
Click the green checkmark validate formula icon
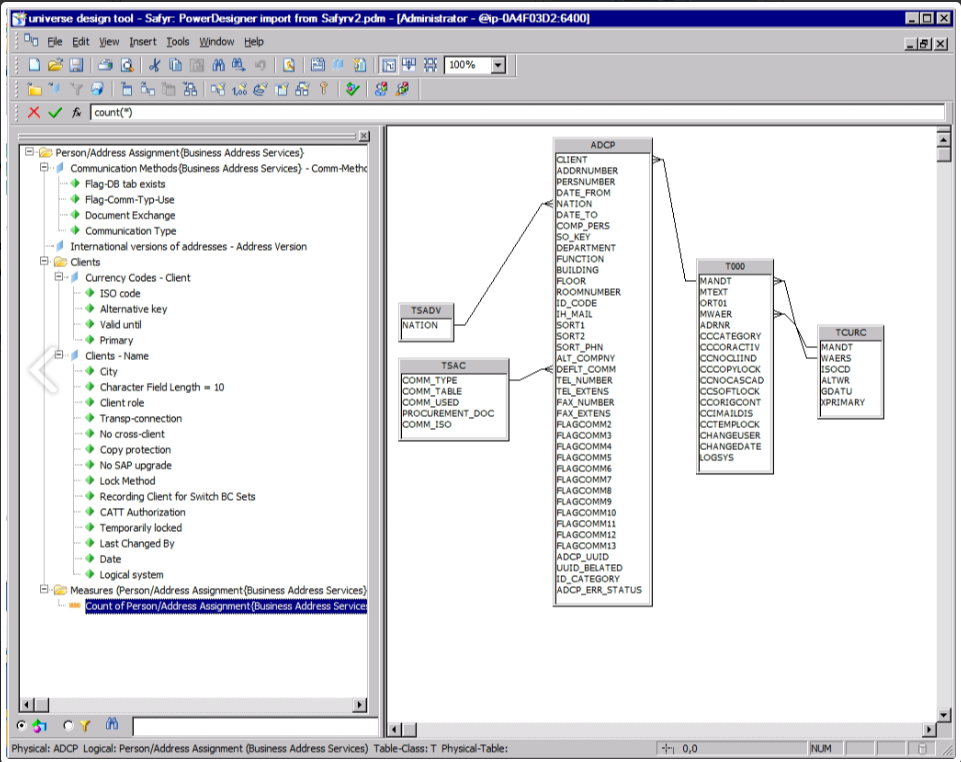pos(55,113)
